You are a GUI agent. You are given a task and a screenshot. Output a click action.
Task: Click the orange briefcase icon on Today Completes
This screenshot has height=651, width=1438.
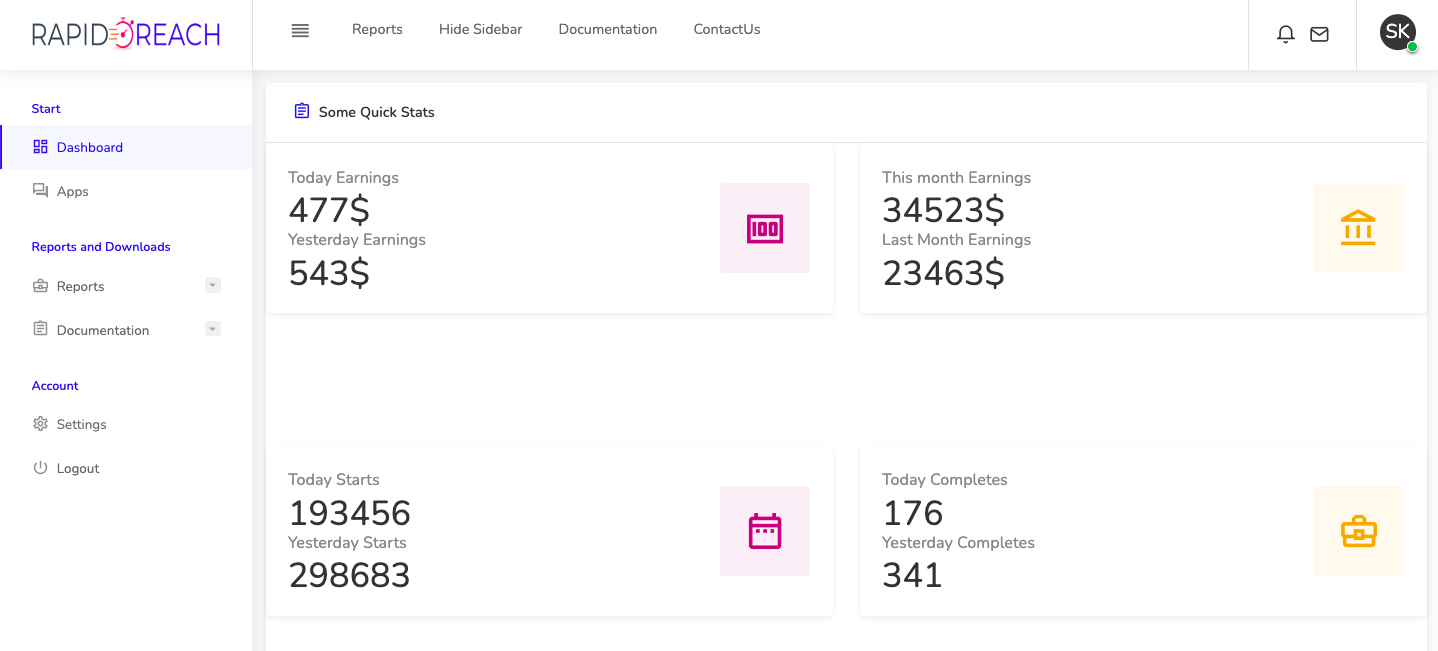[x=1359, y=531]
